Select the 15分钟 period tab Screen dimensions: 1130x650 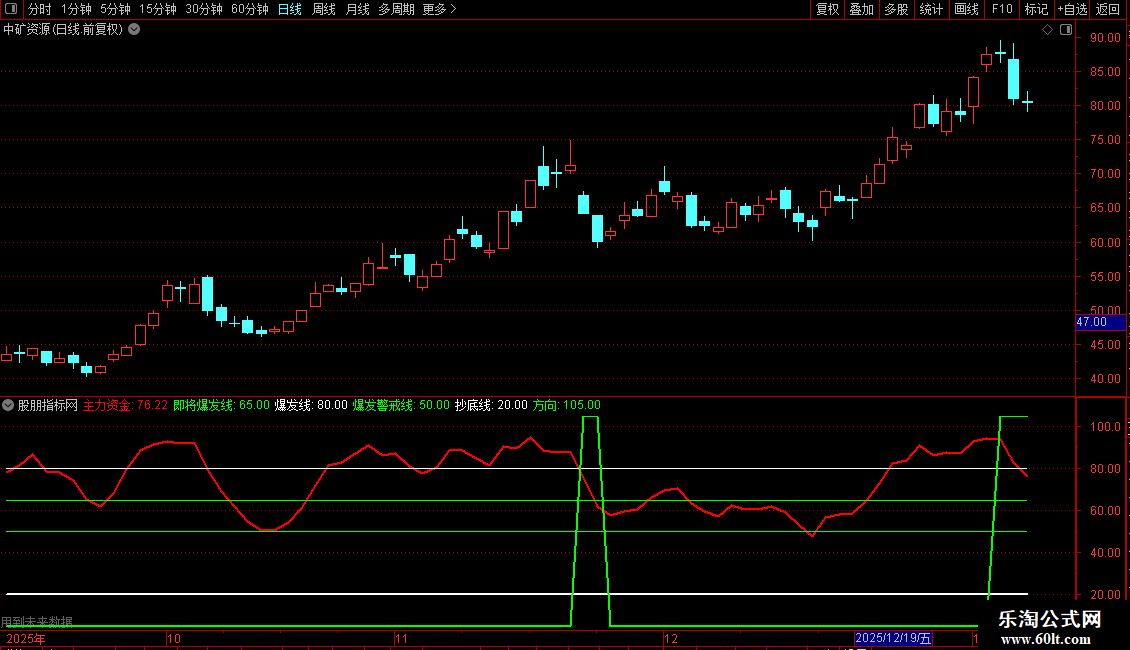pyautogui.click(x=158, y=9)
